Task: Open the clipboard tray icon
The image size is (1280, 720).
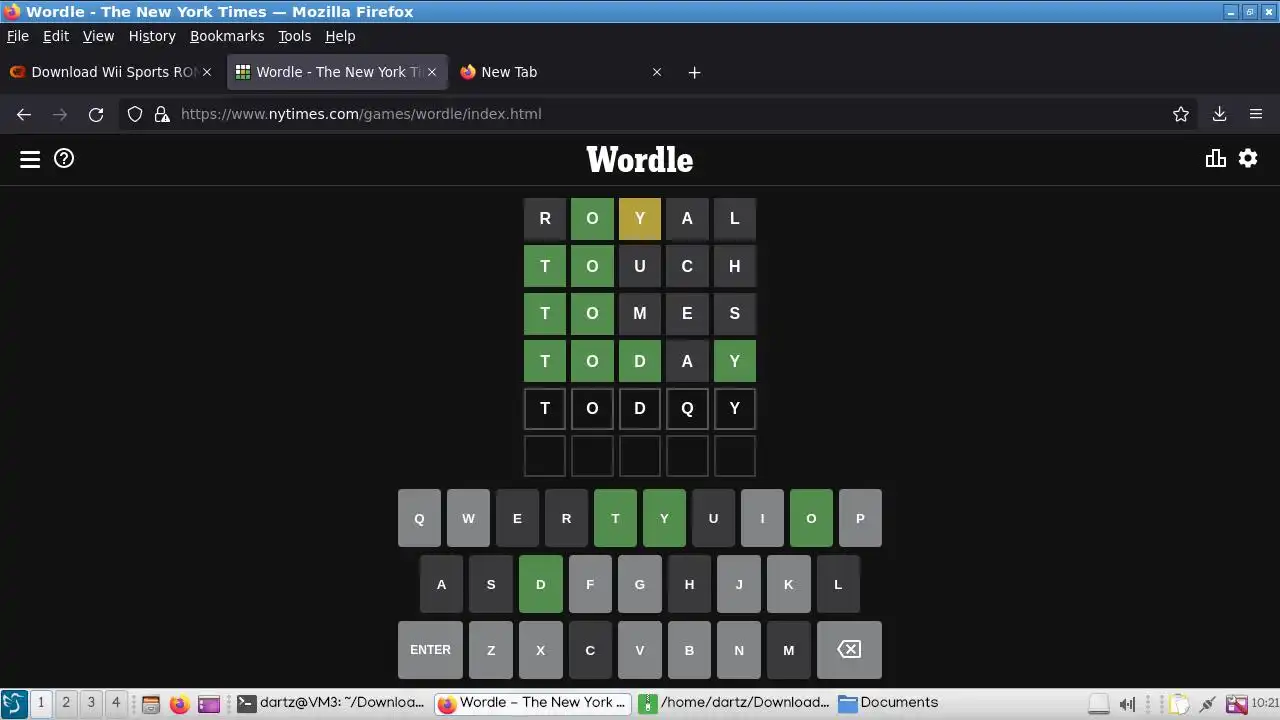Action: point(1180,704)
